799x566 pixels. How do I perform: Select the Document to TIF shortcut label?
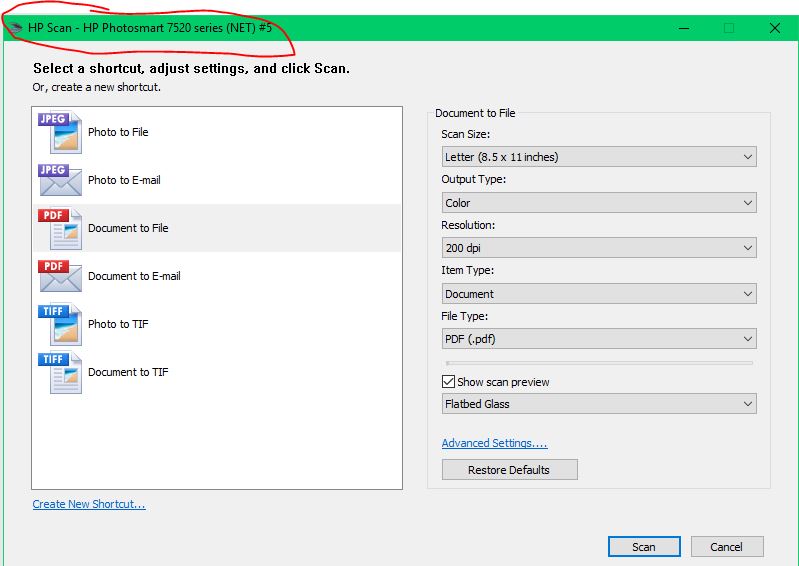coord(128,372)
